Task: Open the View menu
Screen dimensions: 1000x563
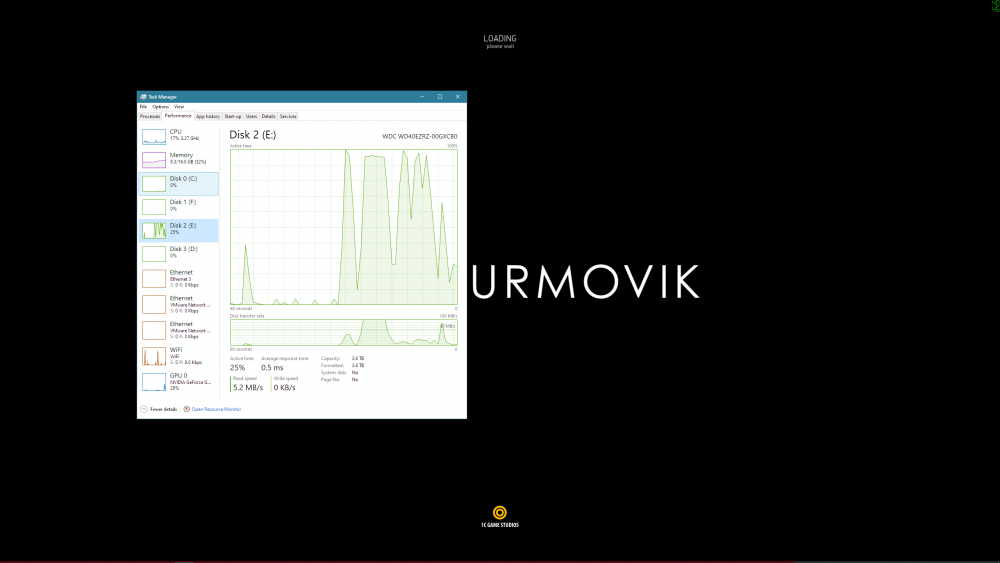Action: coord(179,106)
